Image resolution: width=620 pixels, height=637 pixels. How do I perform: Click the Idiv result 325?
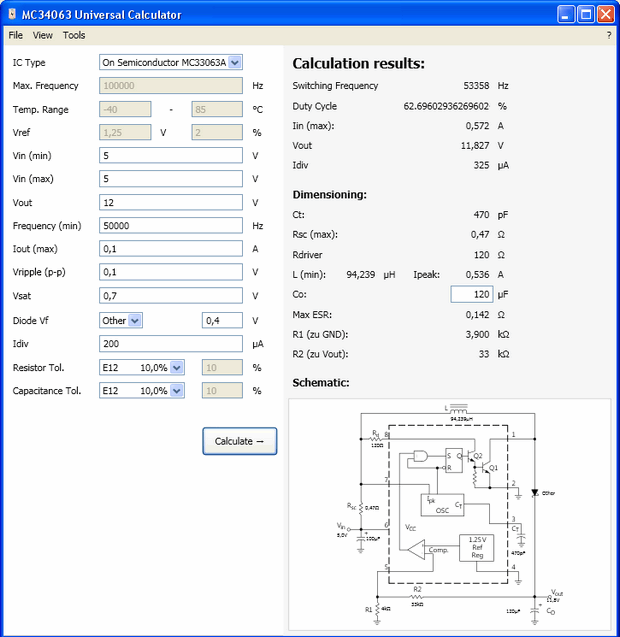coord(481,165)
